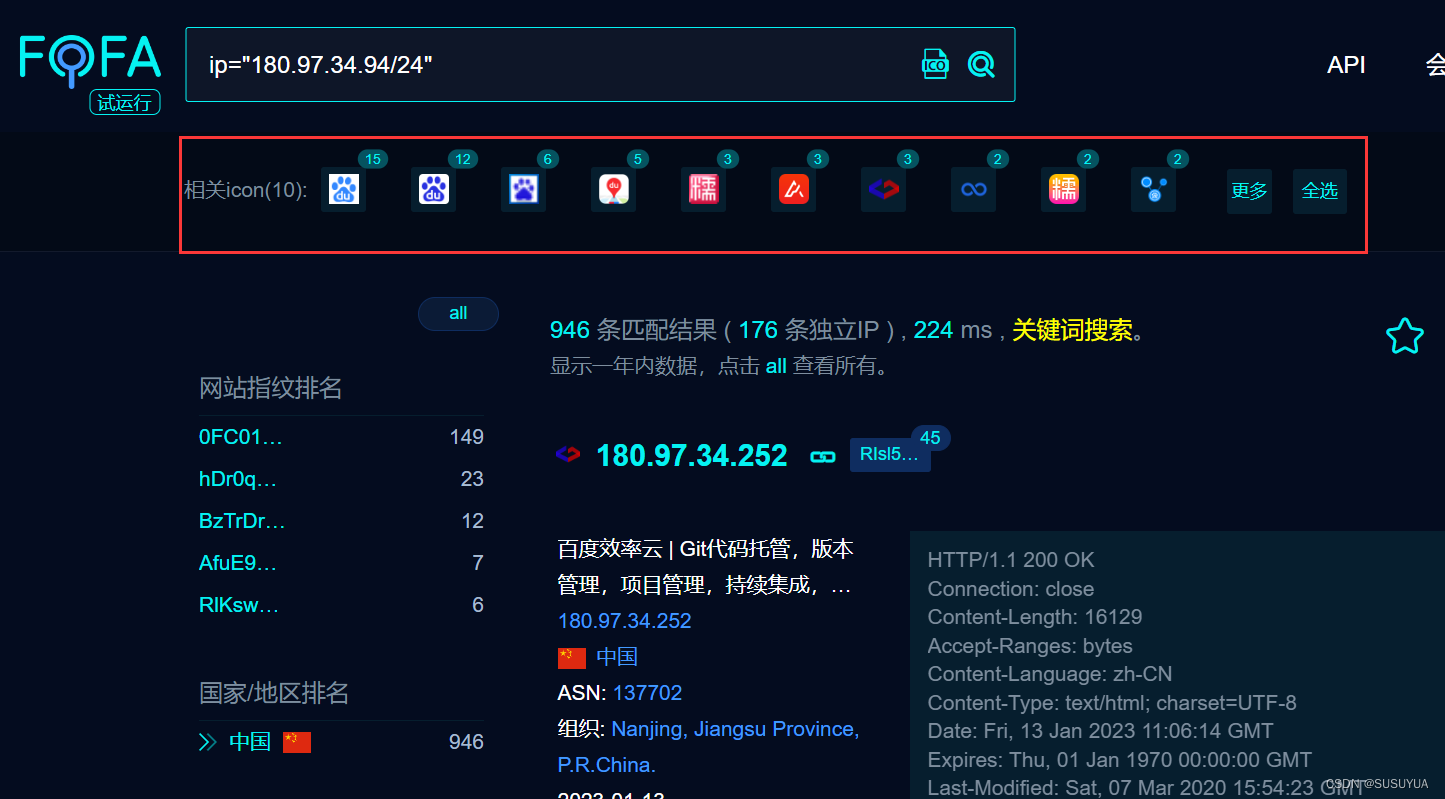Filter by 中国 in country ranking

click(250, 742)
